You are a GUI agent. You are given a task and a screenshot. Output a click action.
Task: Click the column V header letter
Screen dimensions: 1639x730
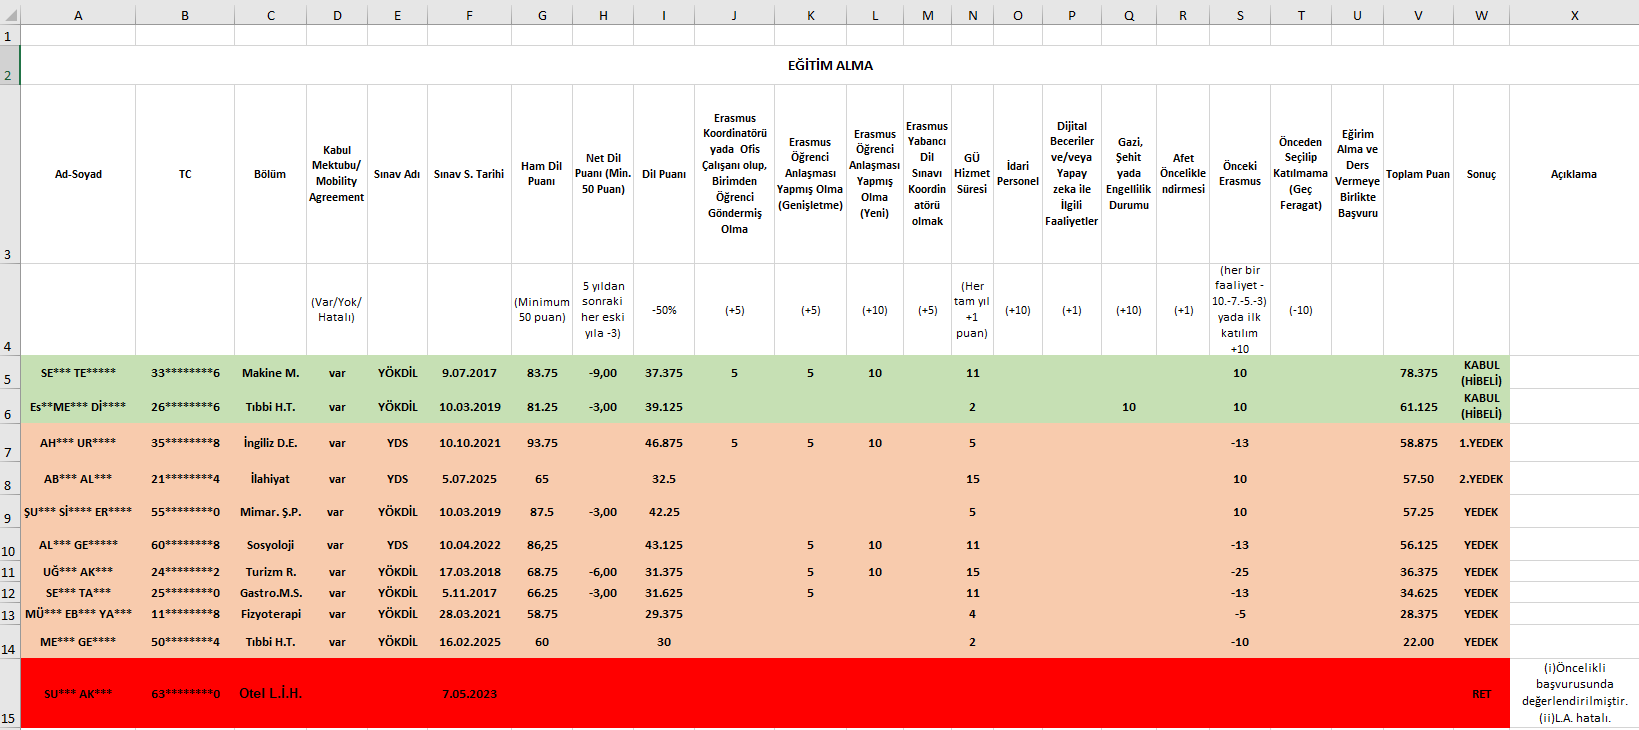pos(1417,15)
